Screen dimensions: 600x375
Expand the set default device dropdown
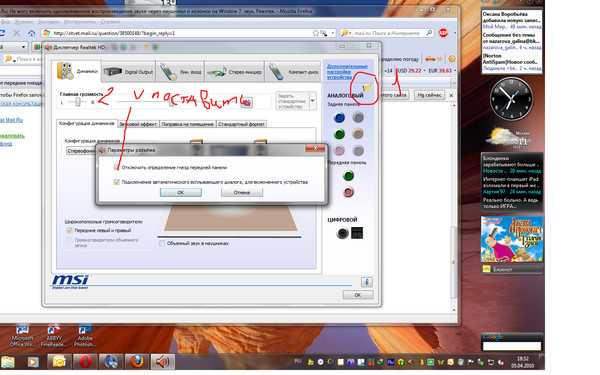(313, 101)
